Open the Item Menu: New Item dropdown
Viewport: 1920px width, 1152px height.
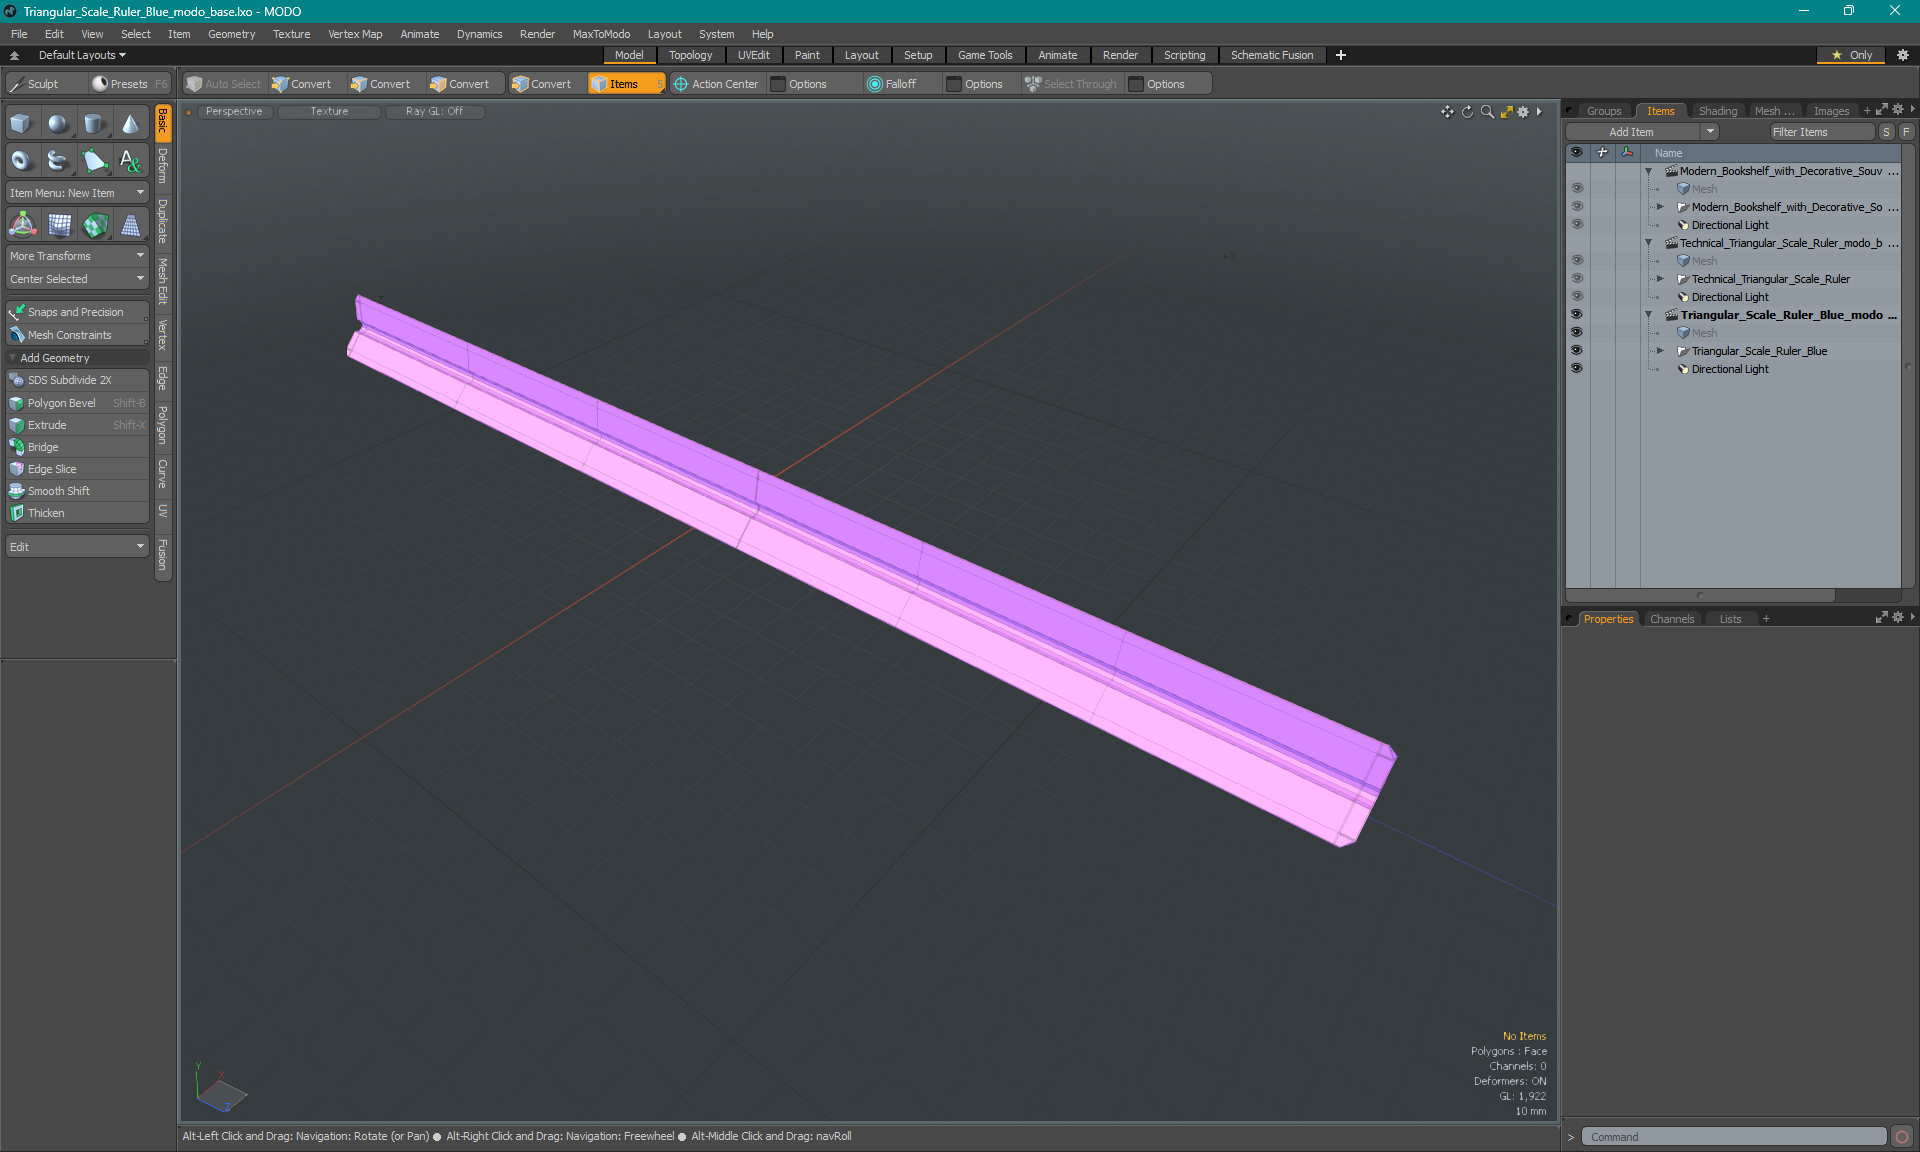tap(77, 193)
